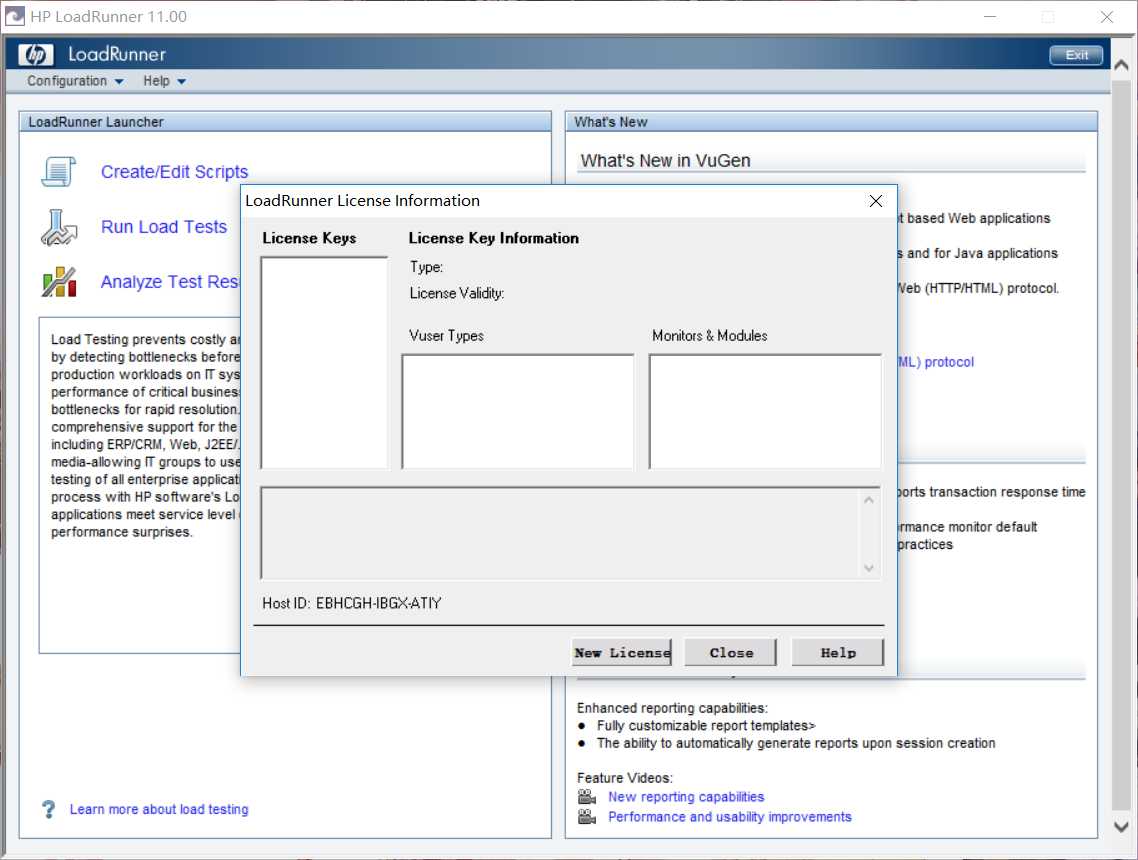The width and height of the screenshot is (1138, 860).
Task: Click the Host ID value EBHCGH-IBGX-ATIY
Action: [378, 603]
